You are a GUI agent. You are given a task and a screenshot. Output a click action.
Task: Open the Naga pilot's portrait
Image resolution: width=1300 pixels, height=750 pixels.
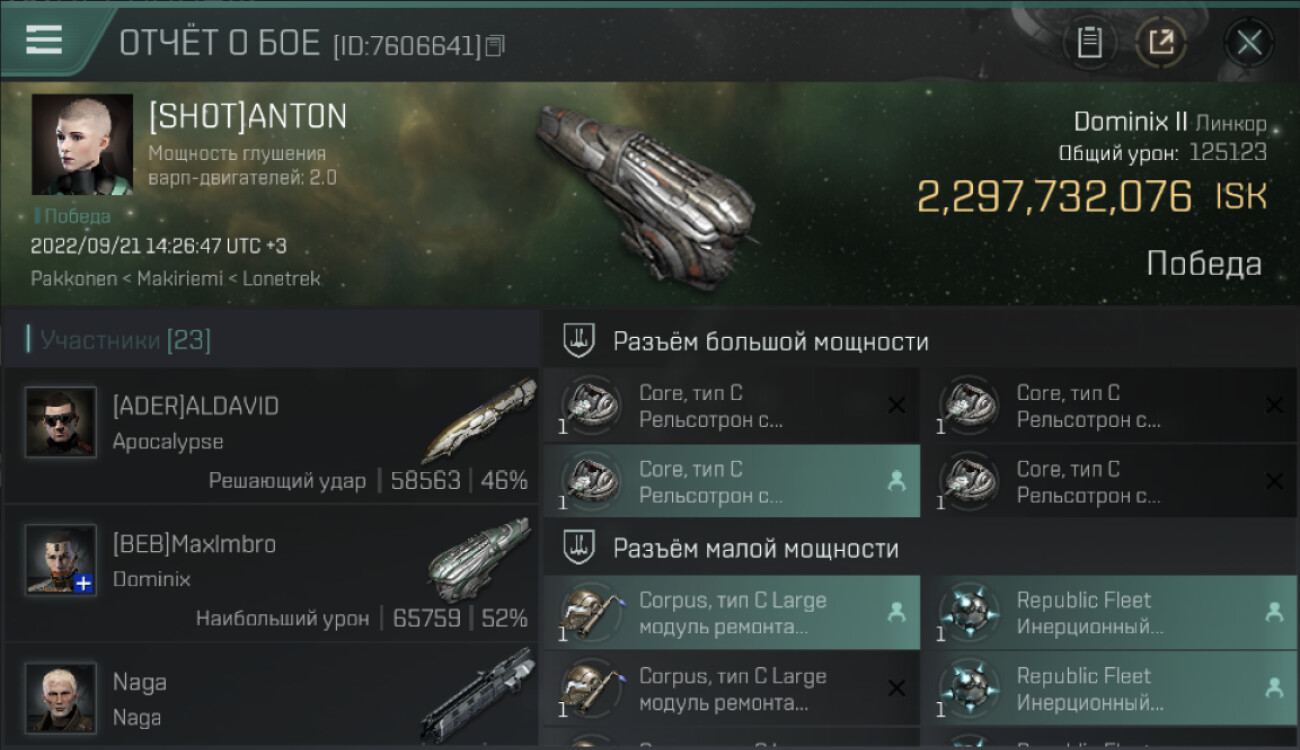pyautogui.click(x=61, y=697)
